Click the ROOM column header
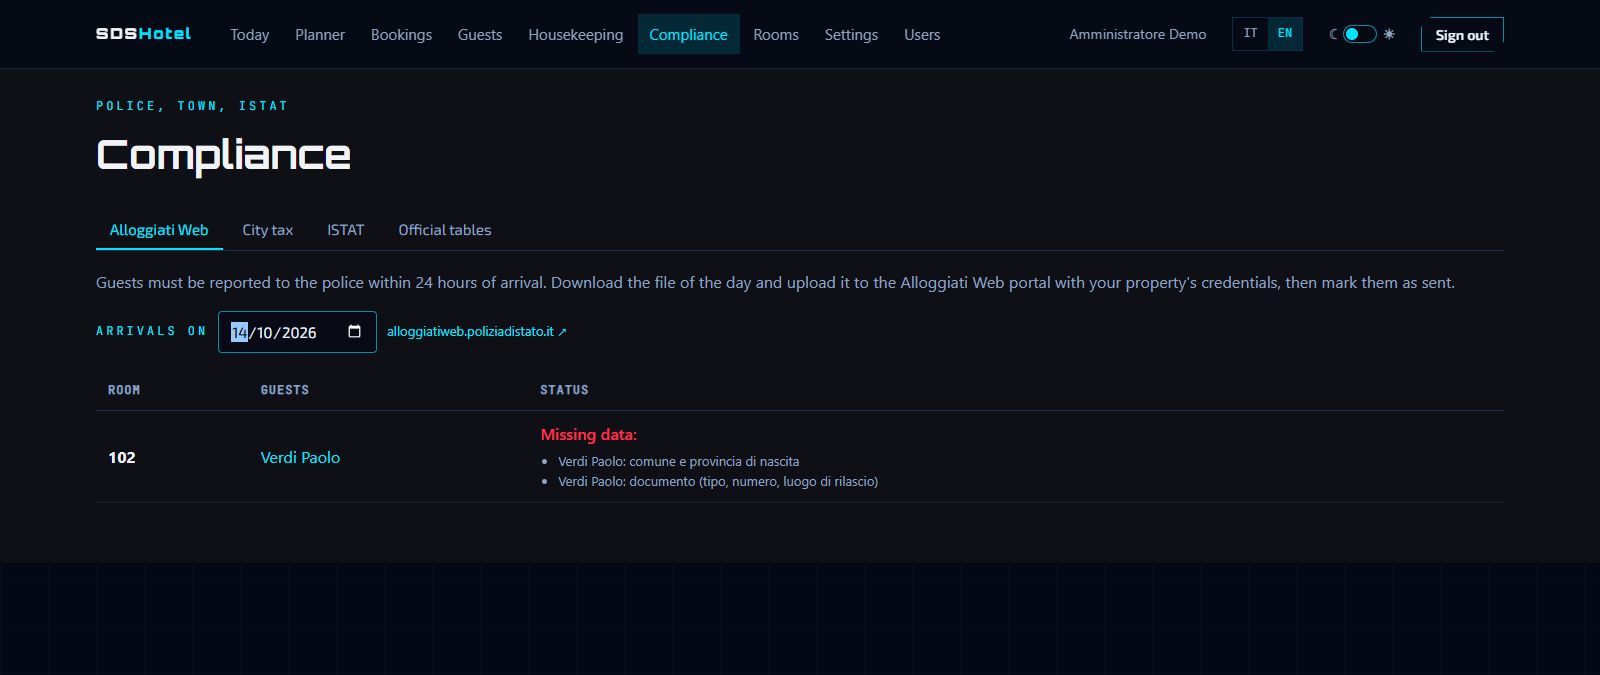Screen dimensions: 1600x675 click(124, 390)
